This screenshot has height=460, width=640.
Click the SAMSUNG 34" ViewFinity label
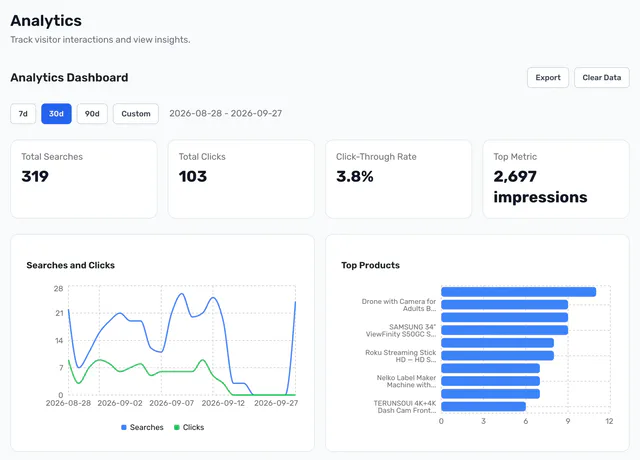[x=401, y=331]
